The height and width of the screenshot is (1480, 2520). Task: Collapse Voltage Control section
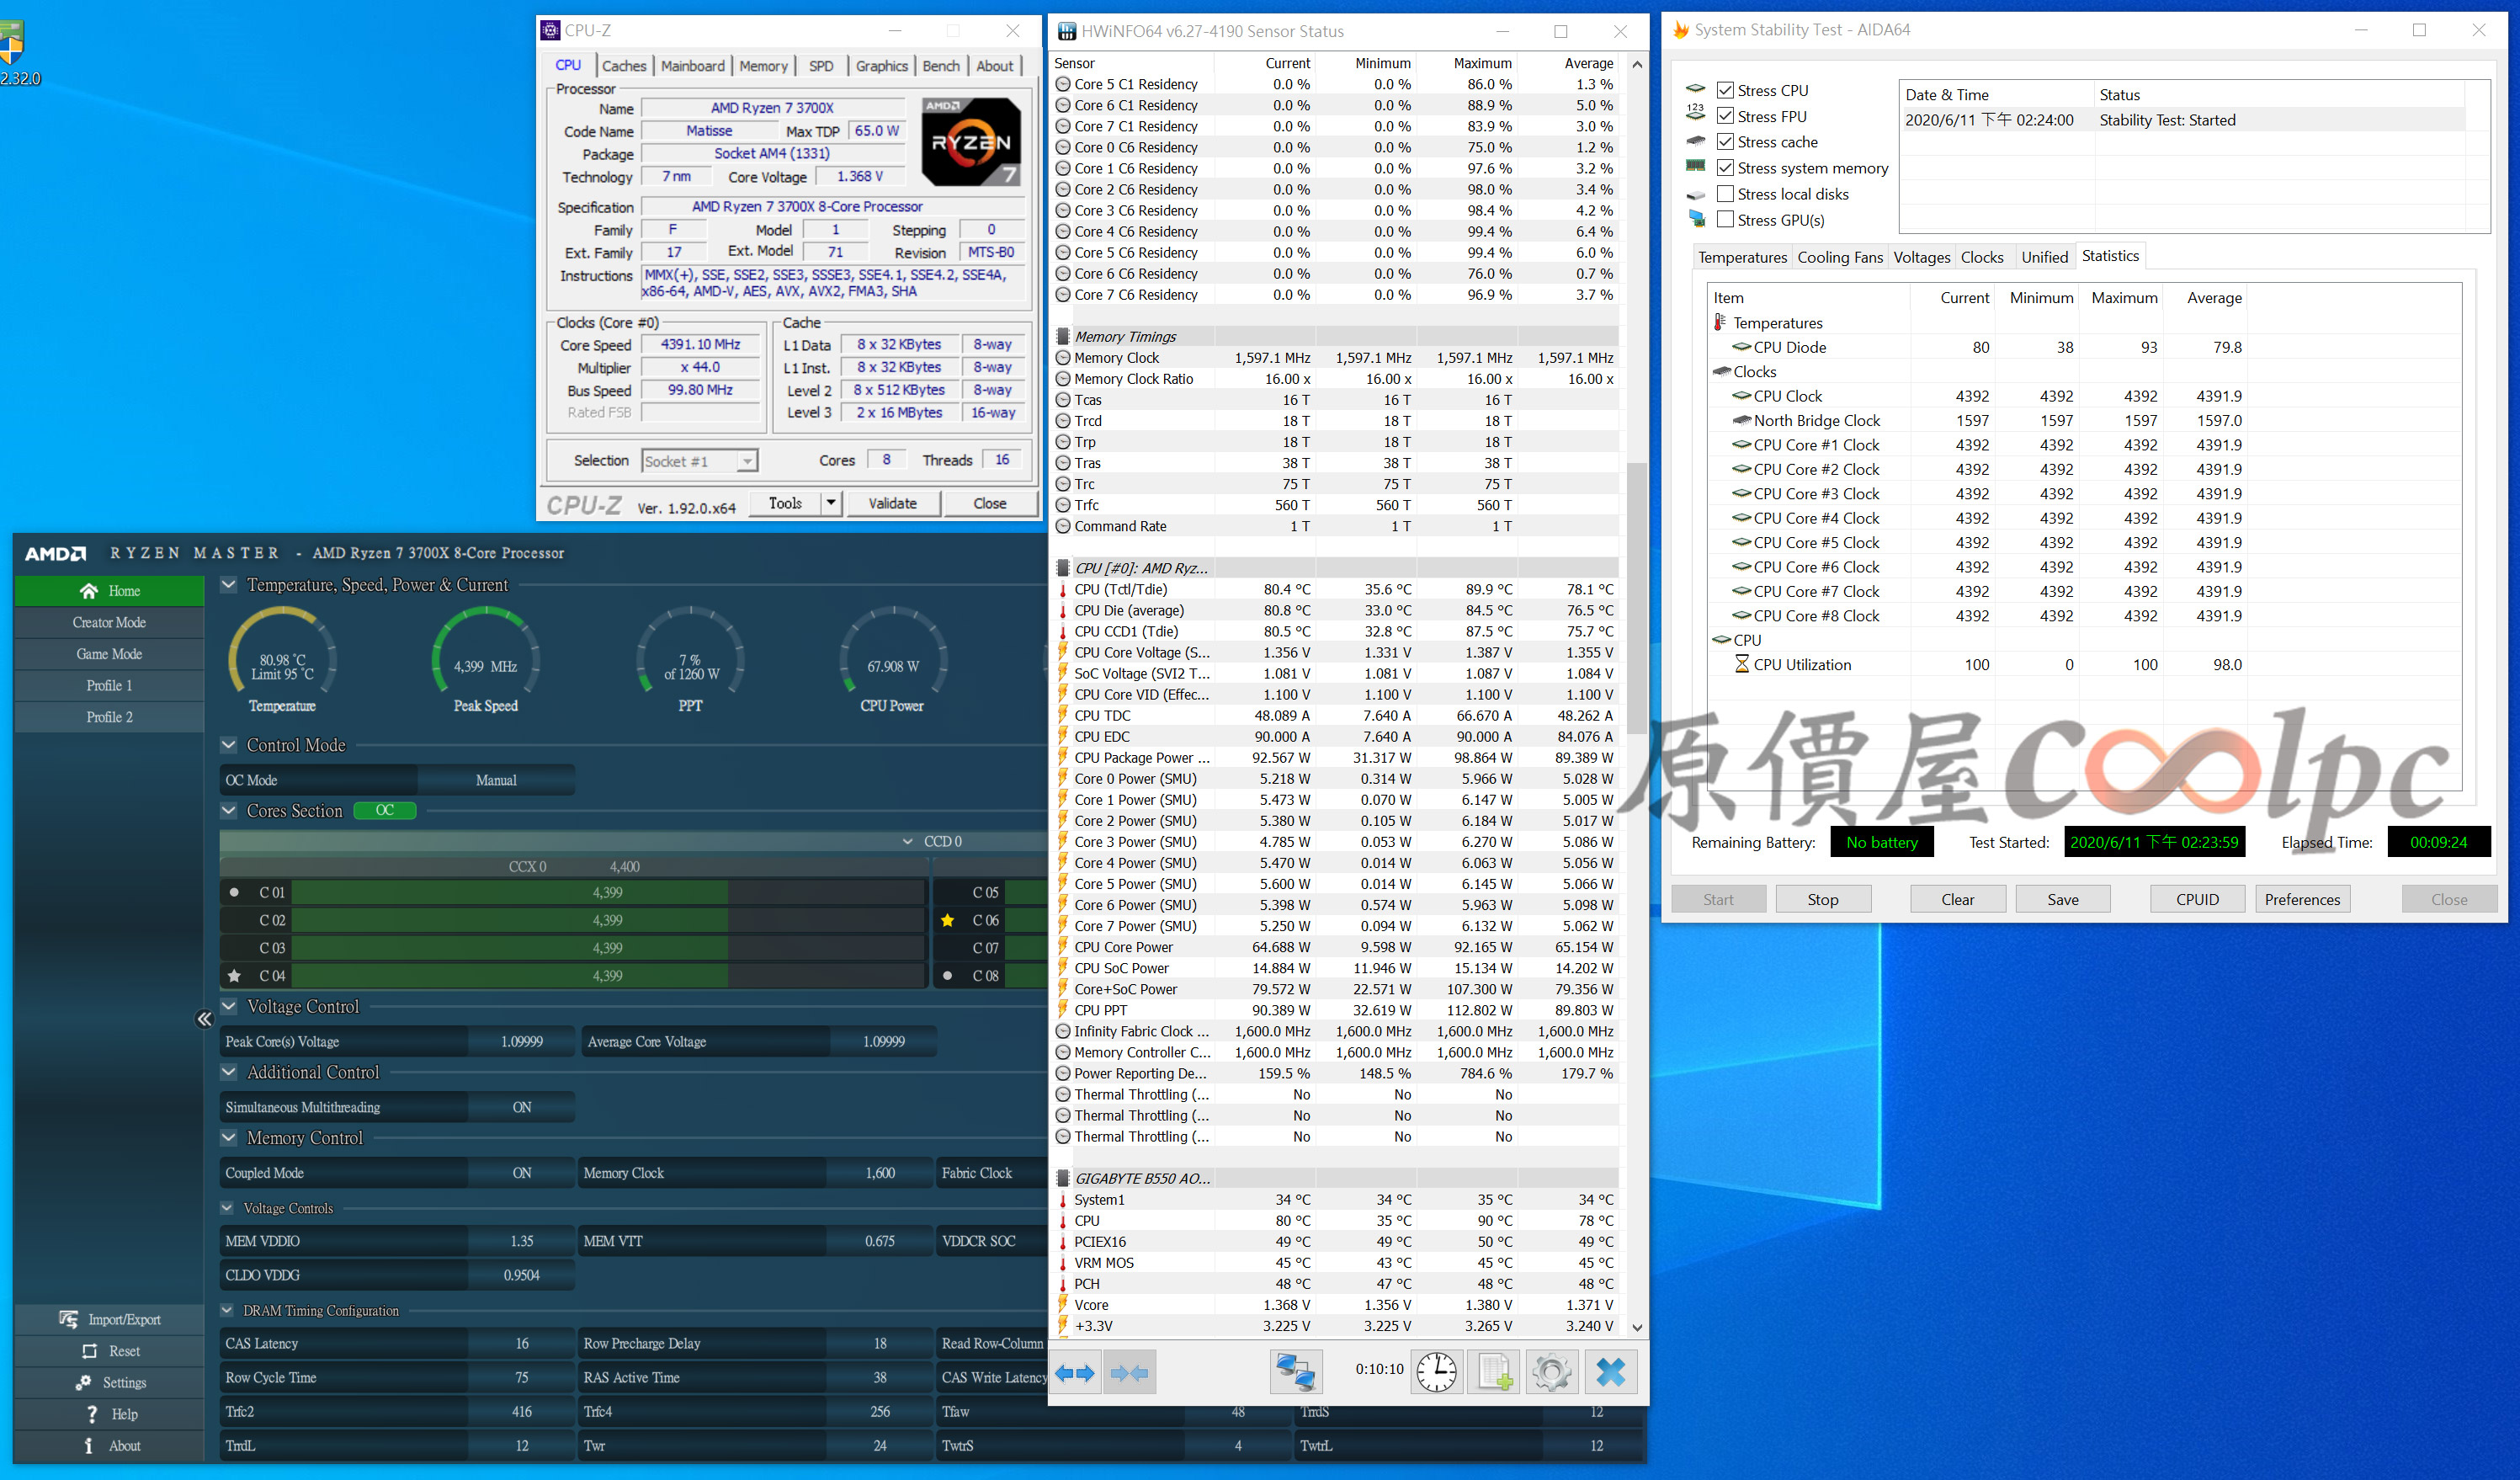[229, 1007]
